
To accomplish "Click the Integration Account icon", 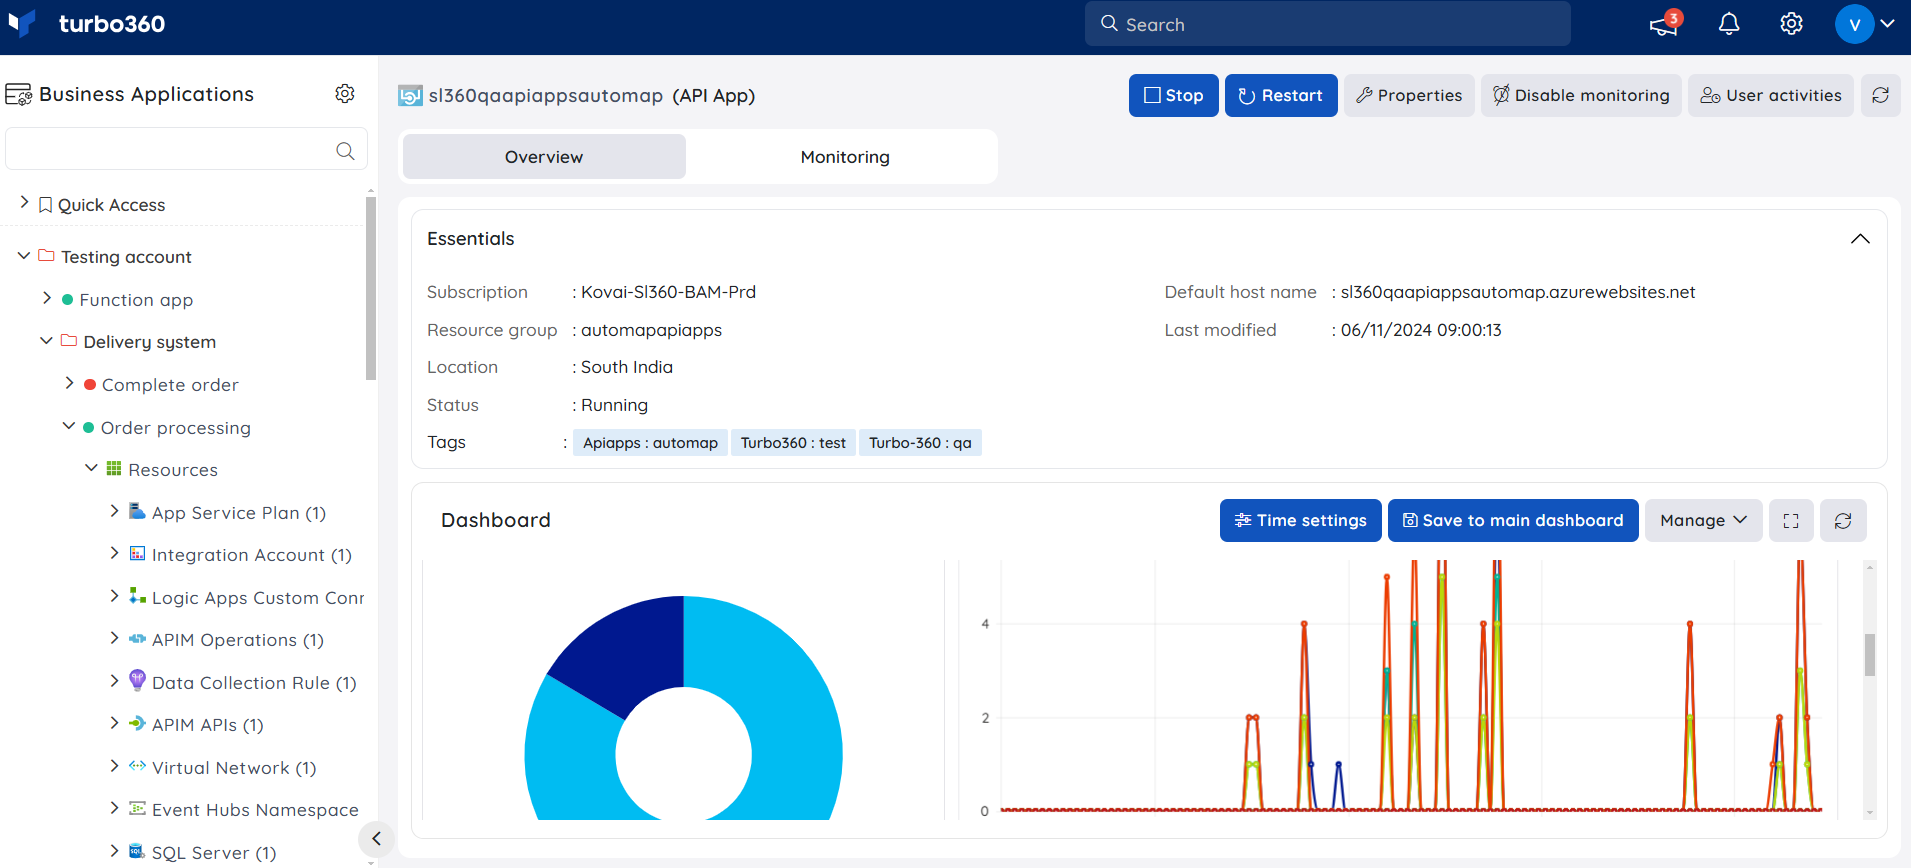I will coord(137,553).
